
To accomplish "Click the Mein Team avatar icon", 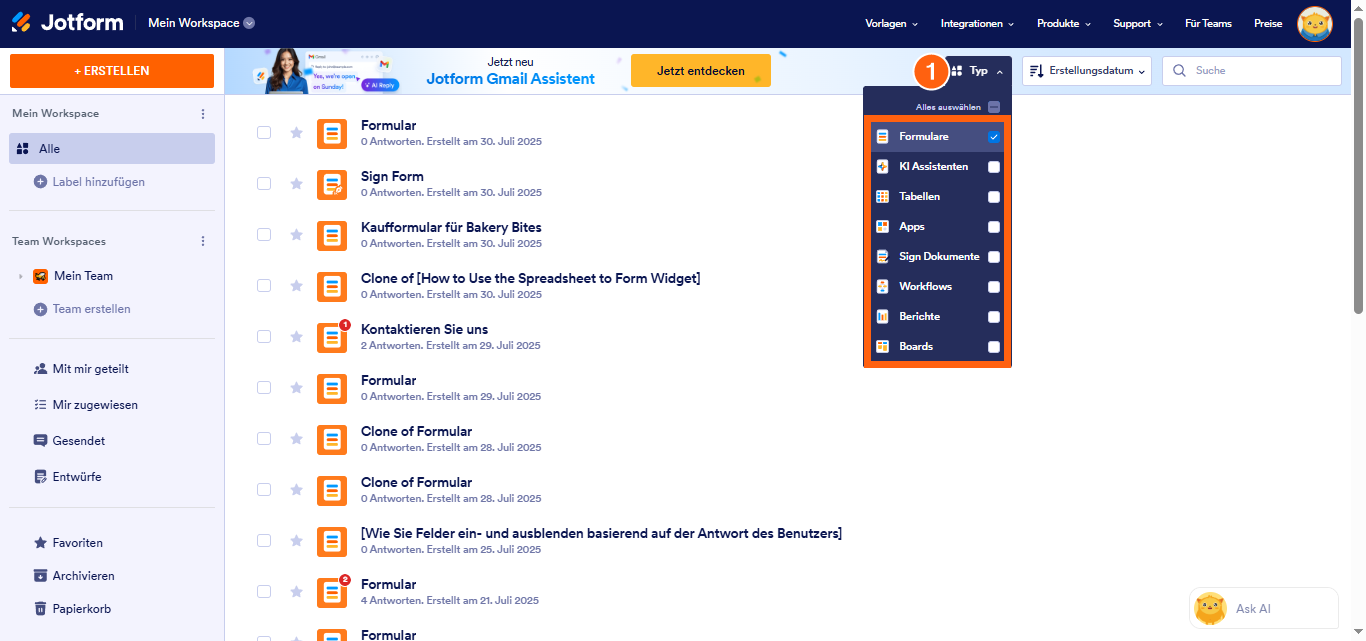I will click(41, 276).
